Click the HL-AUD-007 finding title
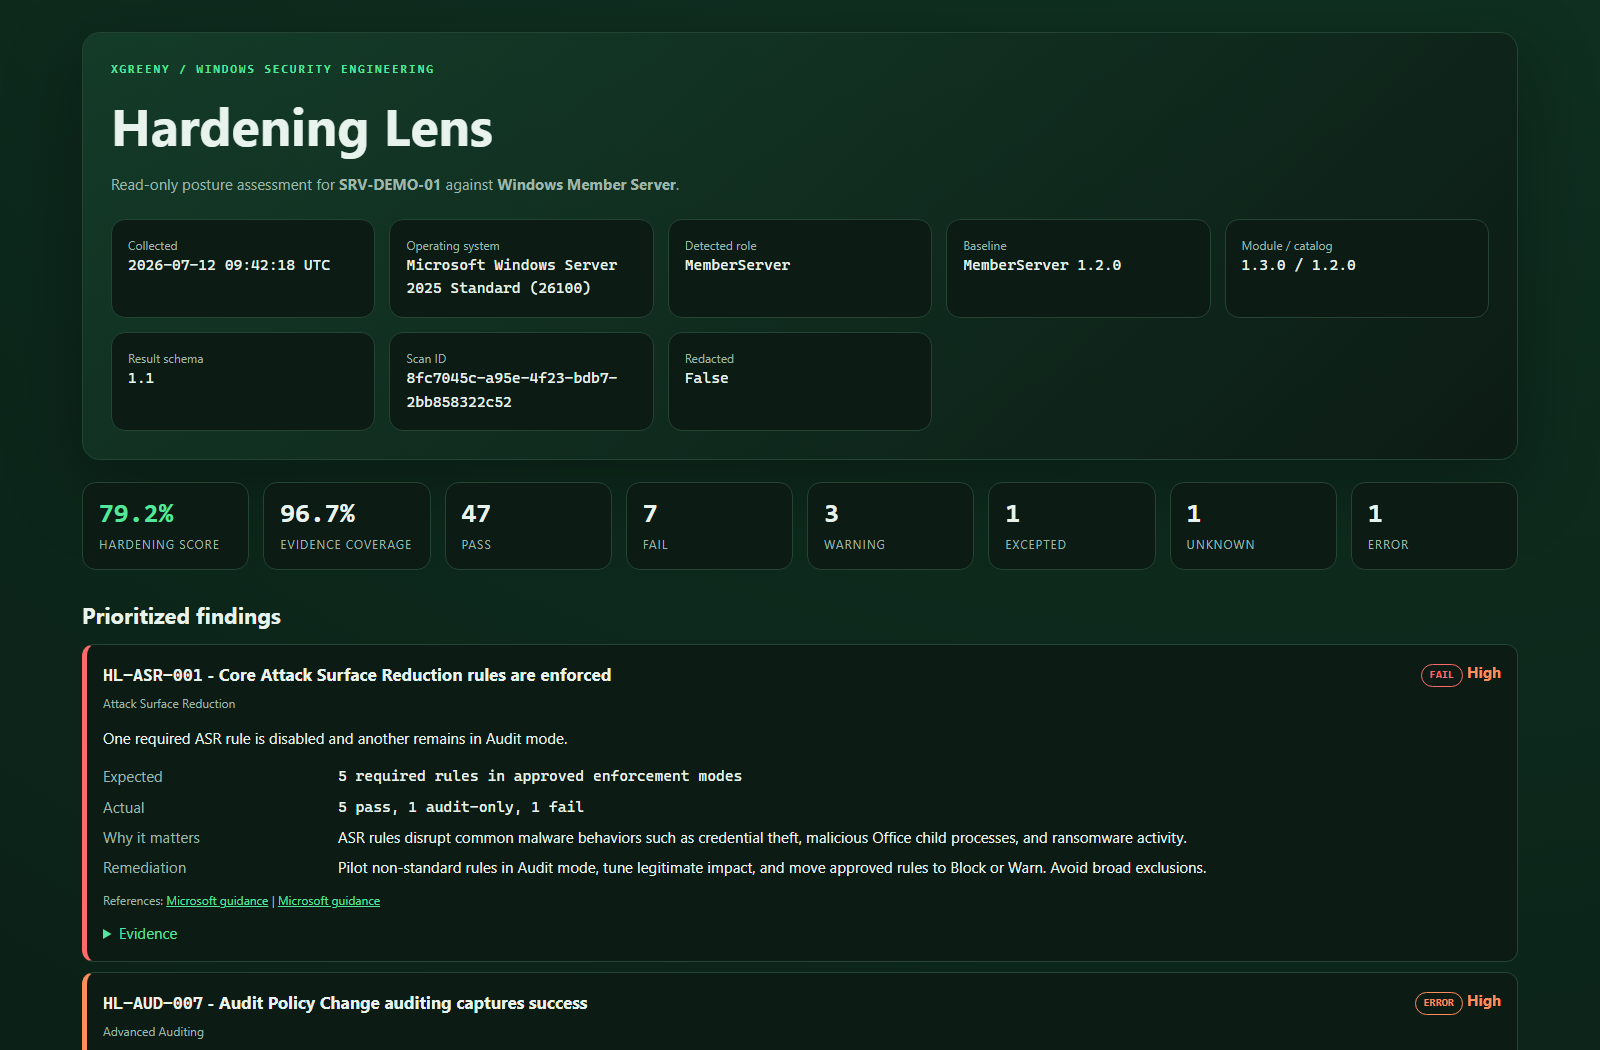The image size is (1600, 1050). click(345, 1003)
